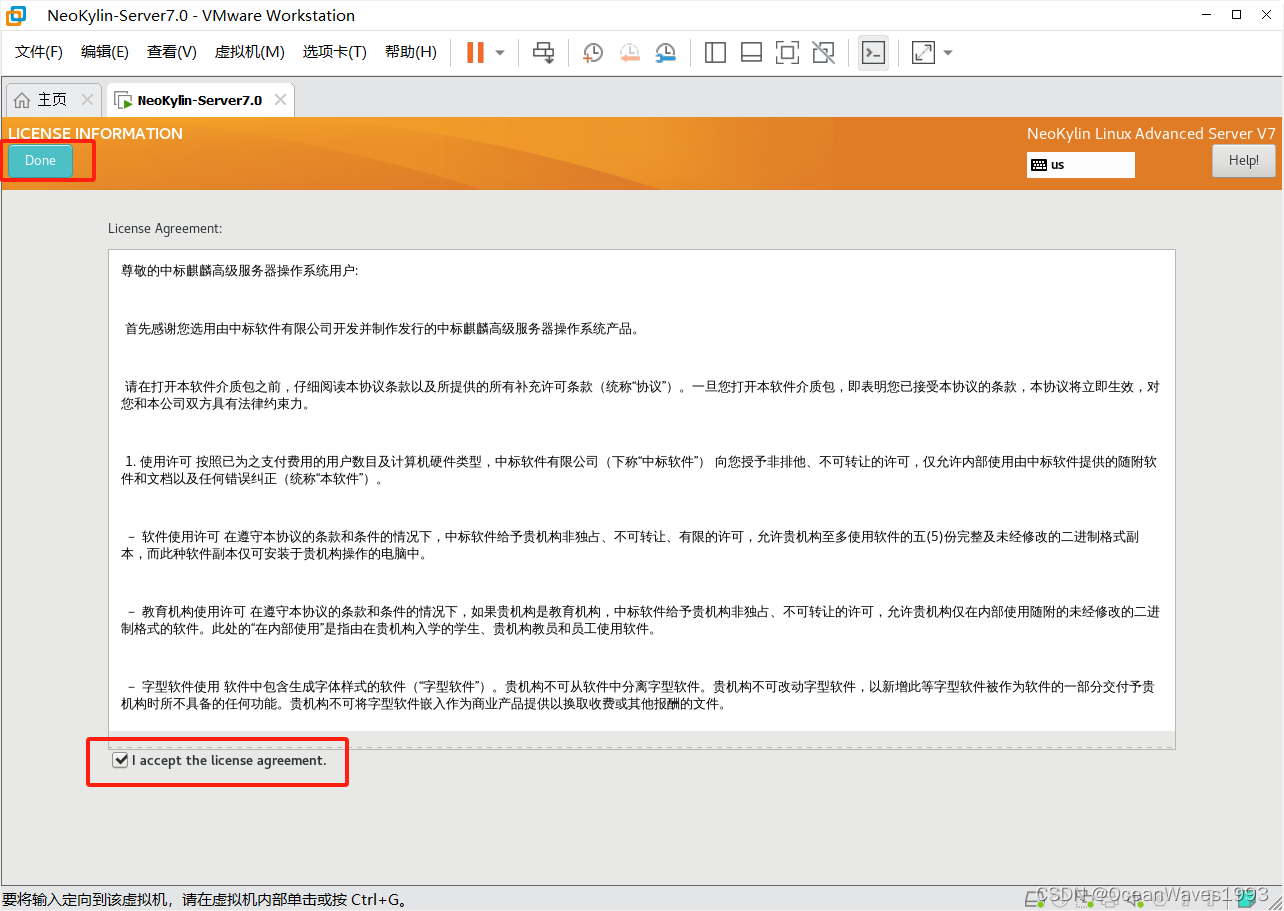The image size is (1284, 911).
Task: Click the License Agreement: label
Action: (165, 229)
